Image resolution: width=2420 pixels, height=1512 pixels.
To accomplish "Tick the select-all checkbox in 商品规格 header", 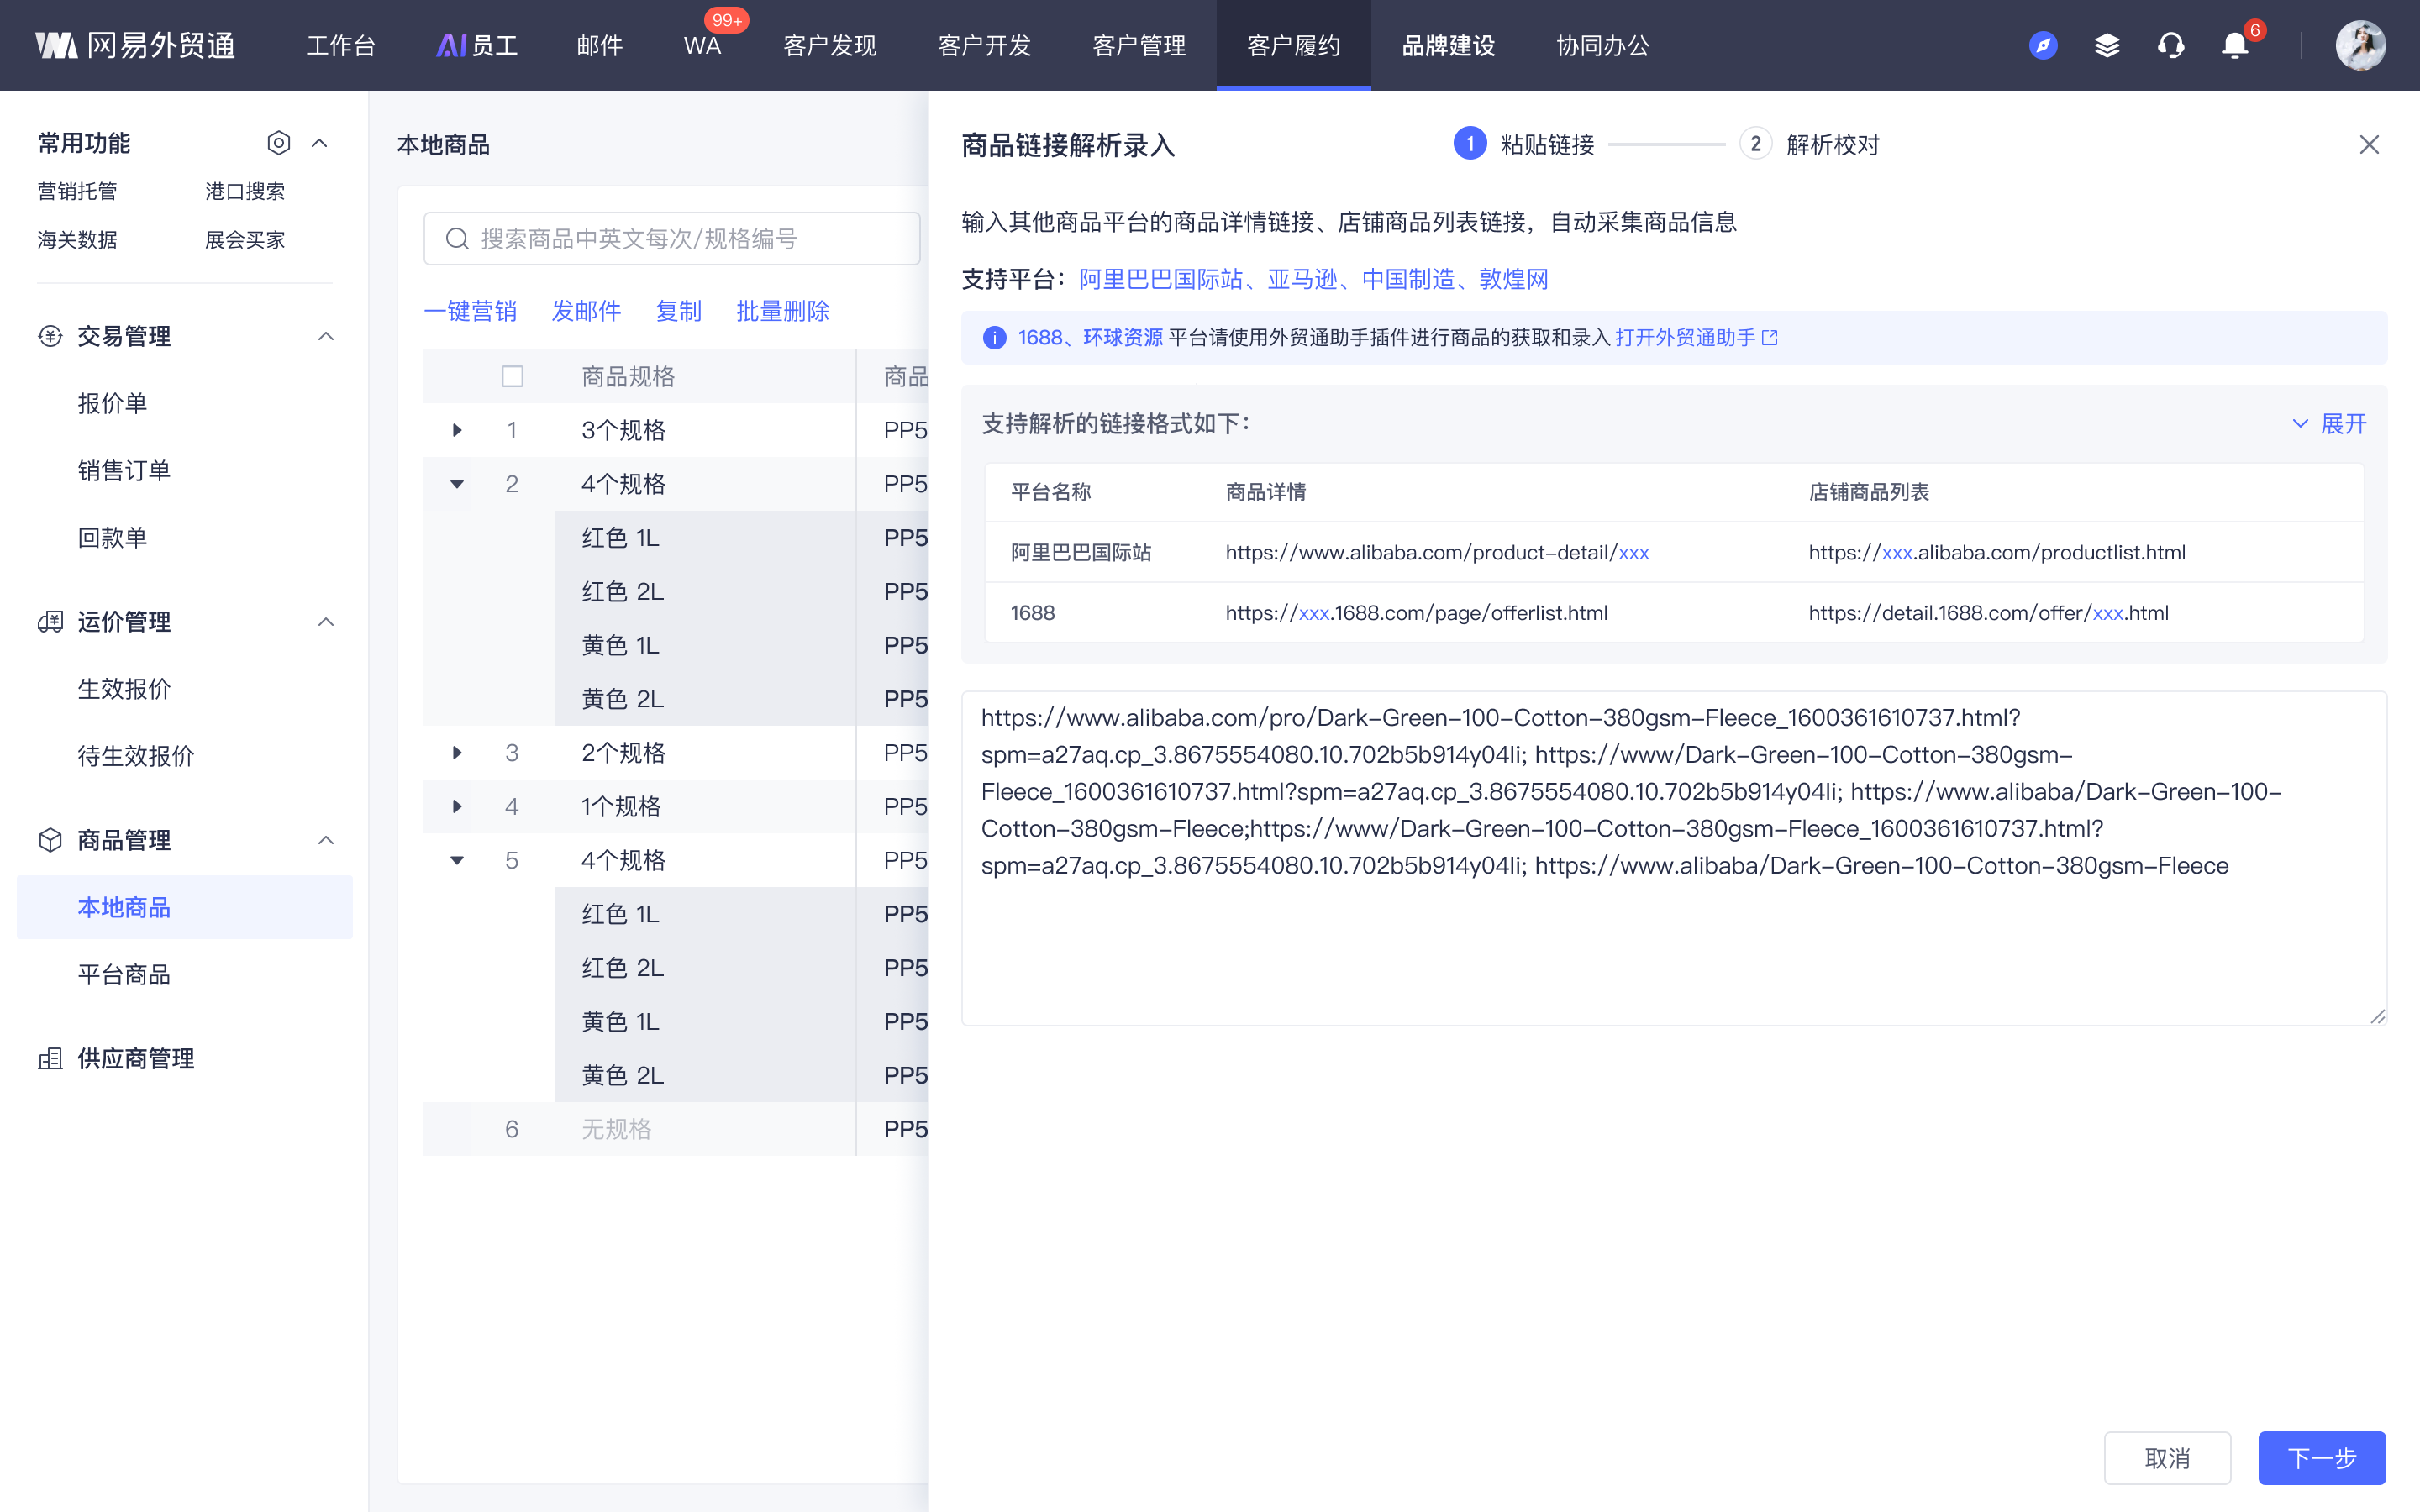I will pos(512,376).
